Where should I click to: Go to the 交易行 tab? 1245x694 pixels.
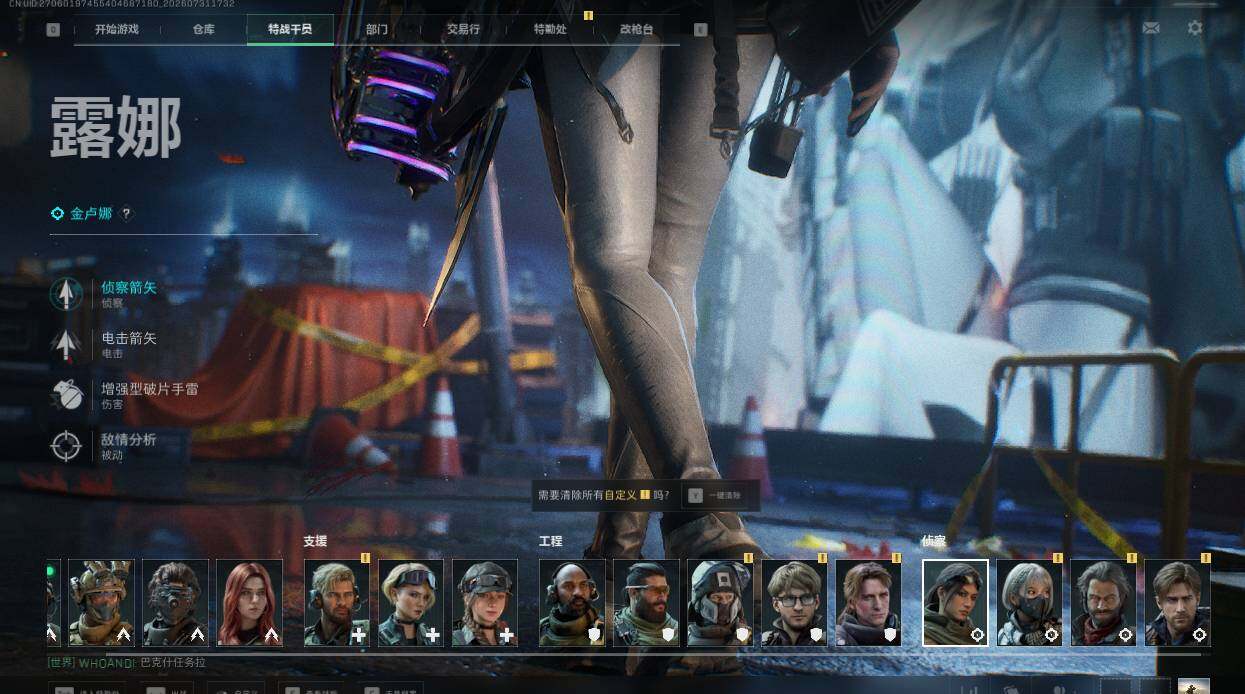(463, 29)
